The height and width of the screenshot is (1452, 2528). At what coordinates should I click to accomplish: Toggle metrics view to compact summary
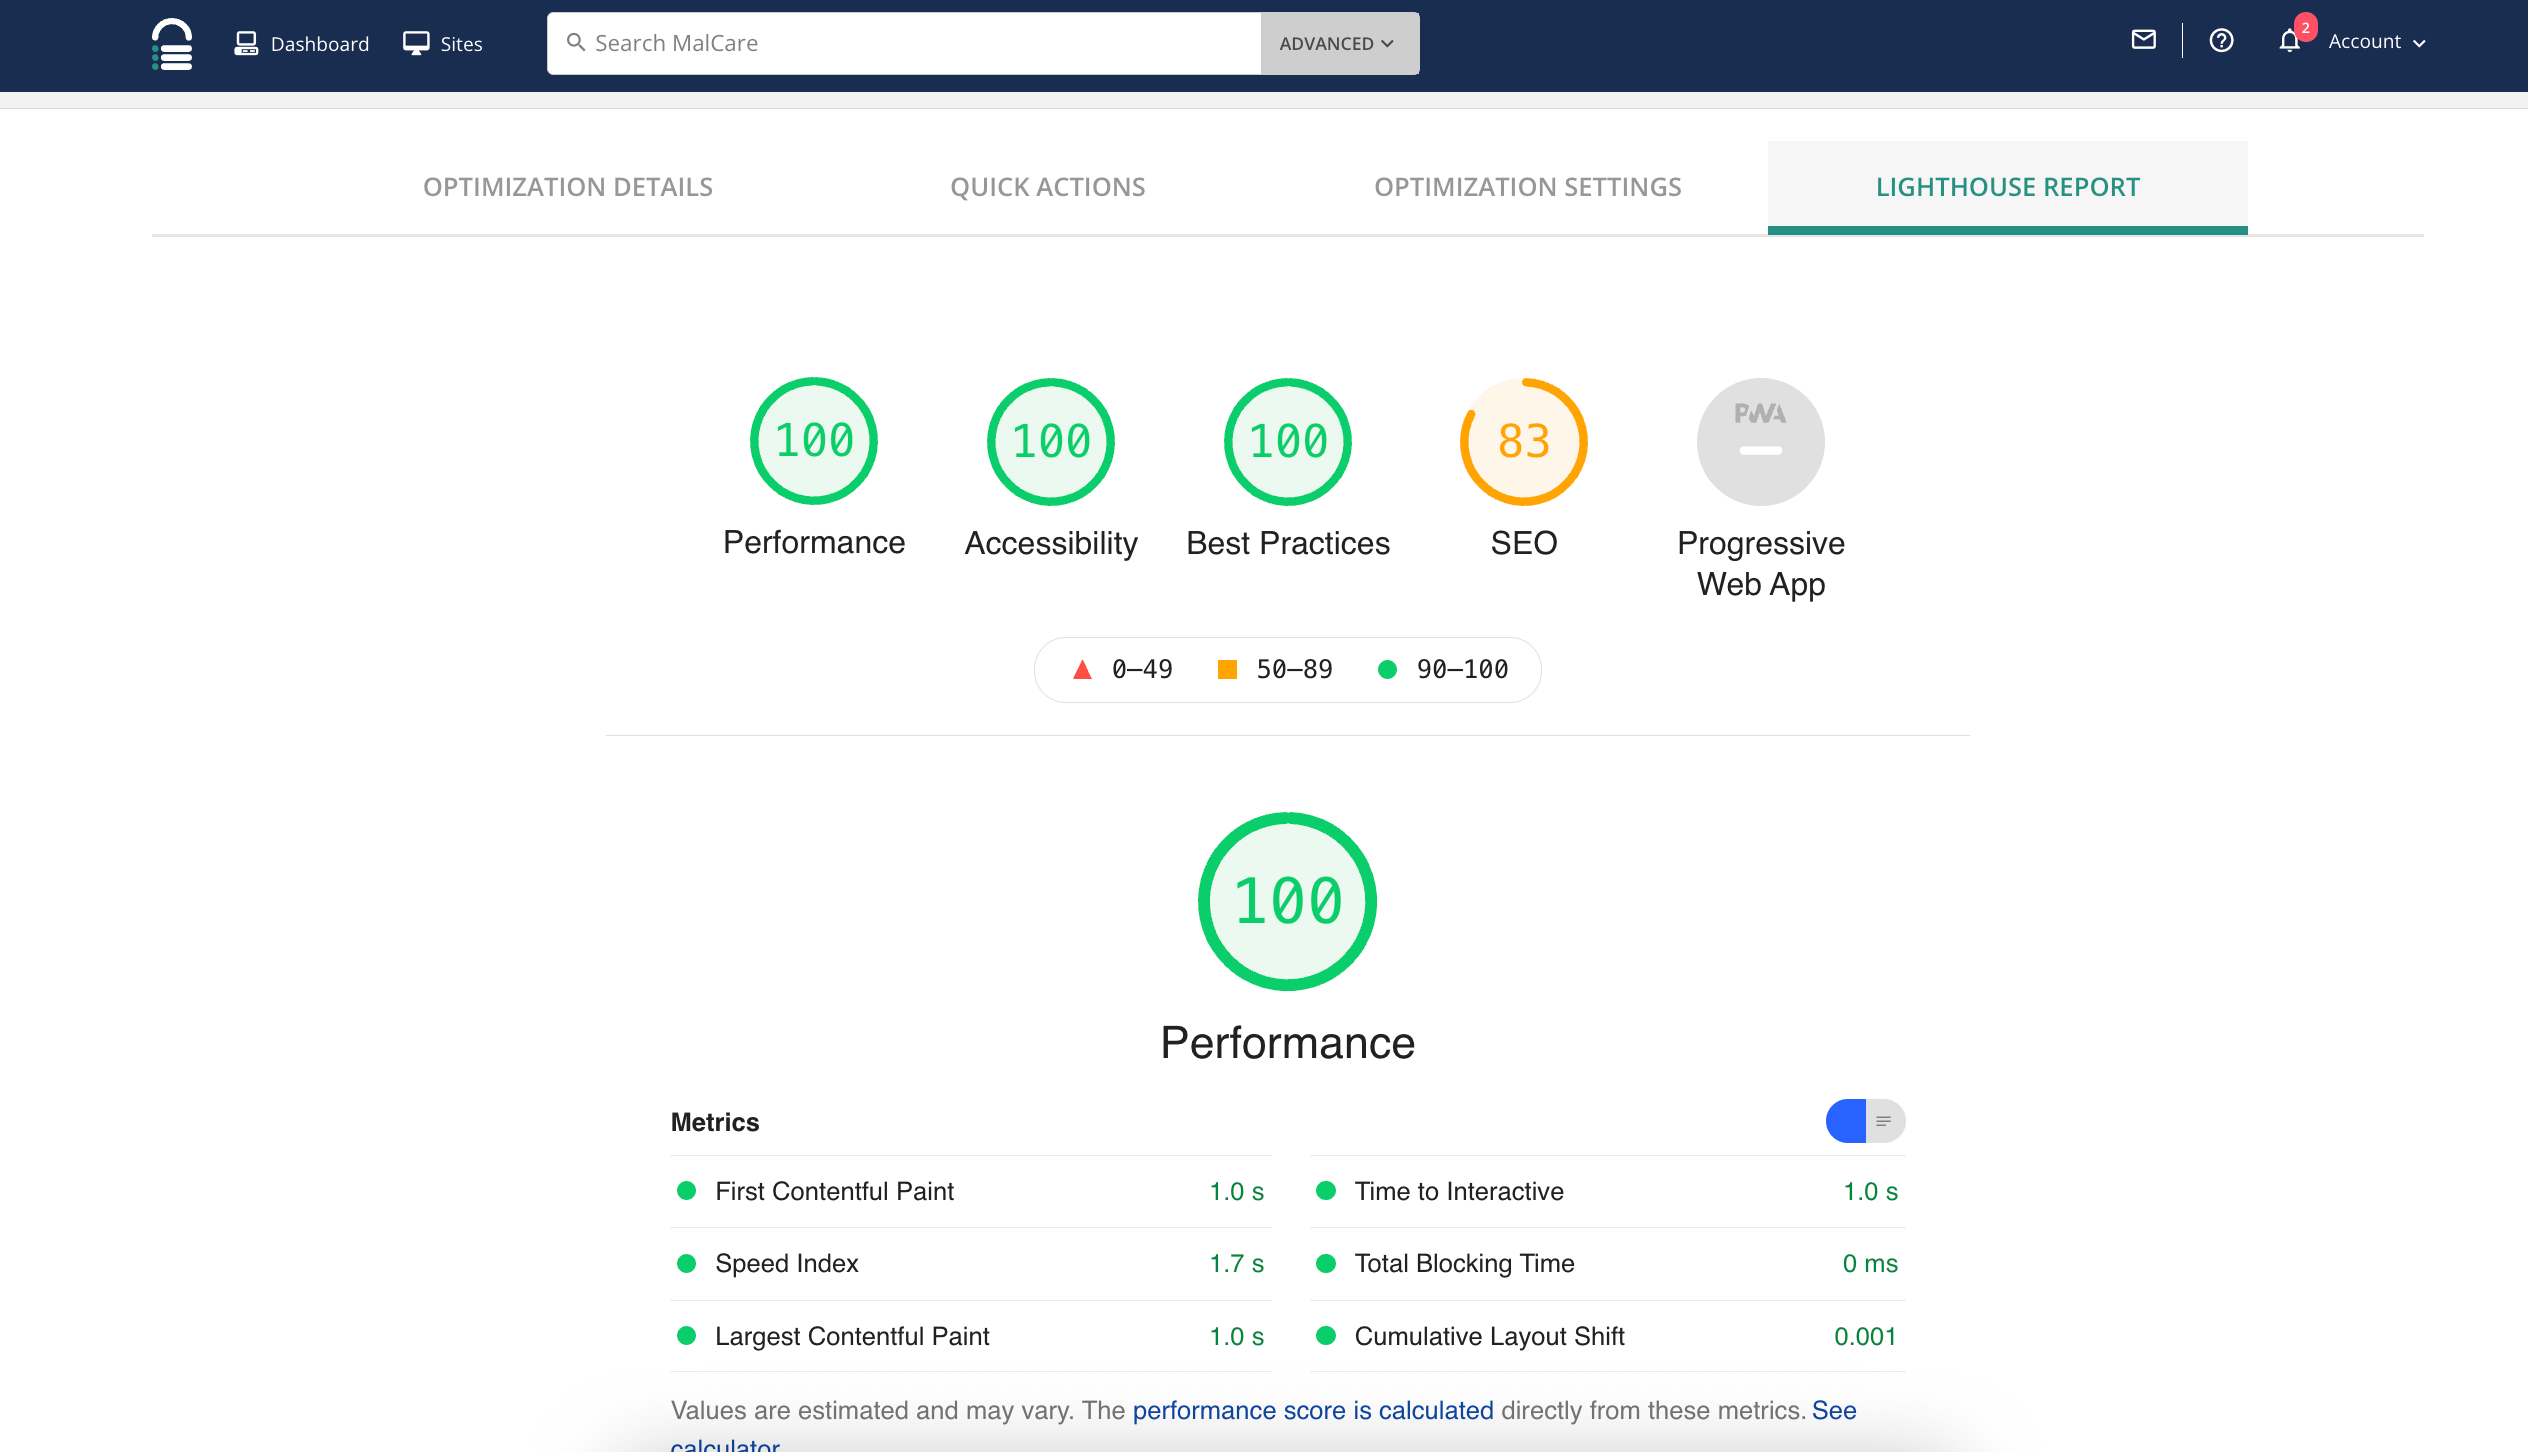click(x=1846, y=1121)
